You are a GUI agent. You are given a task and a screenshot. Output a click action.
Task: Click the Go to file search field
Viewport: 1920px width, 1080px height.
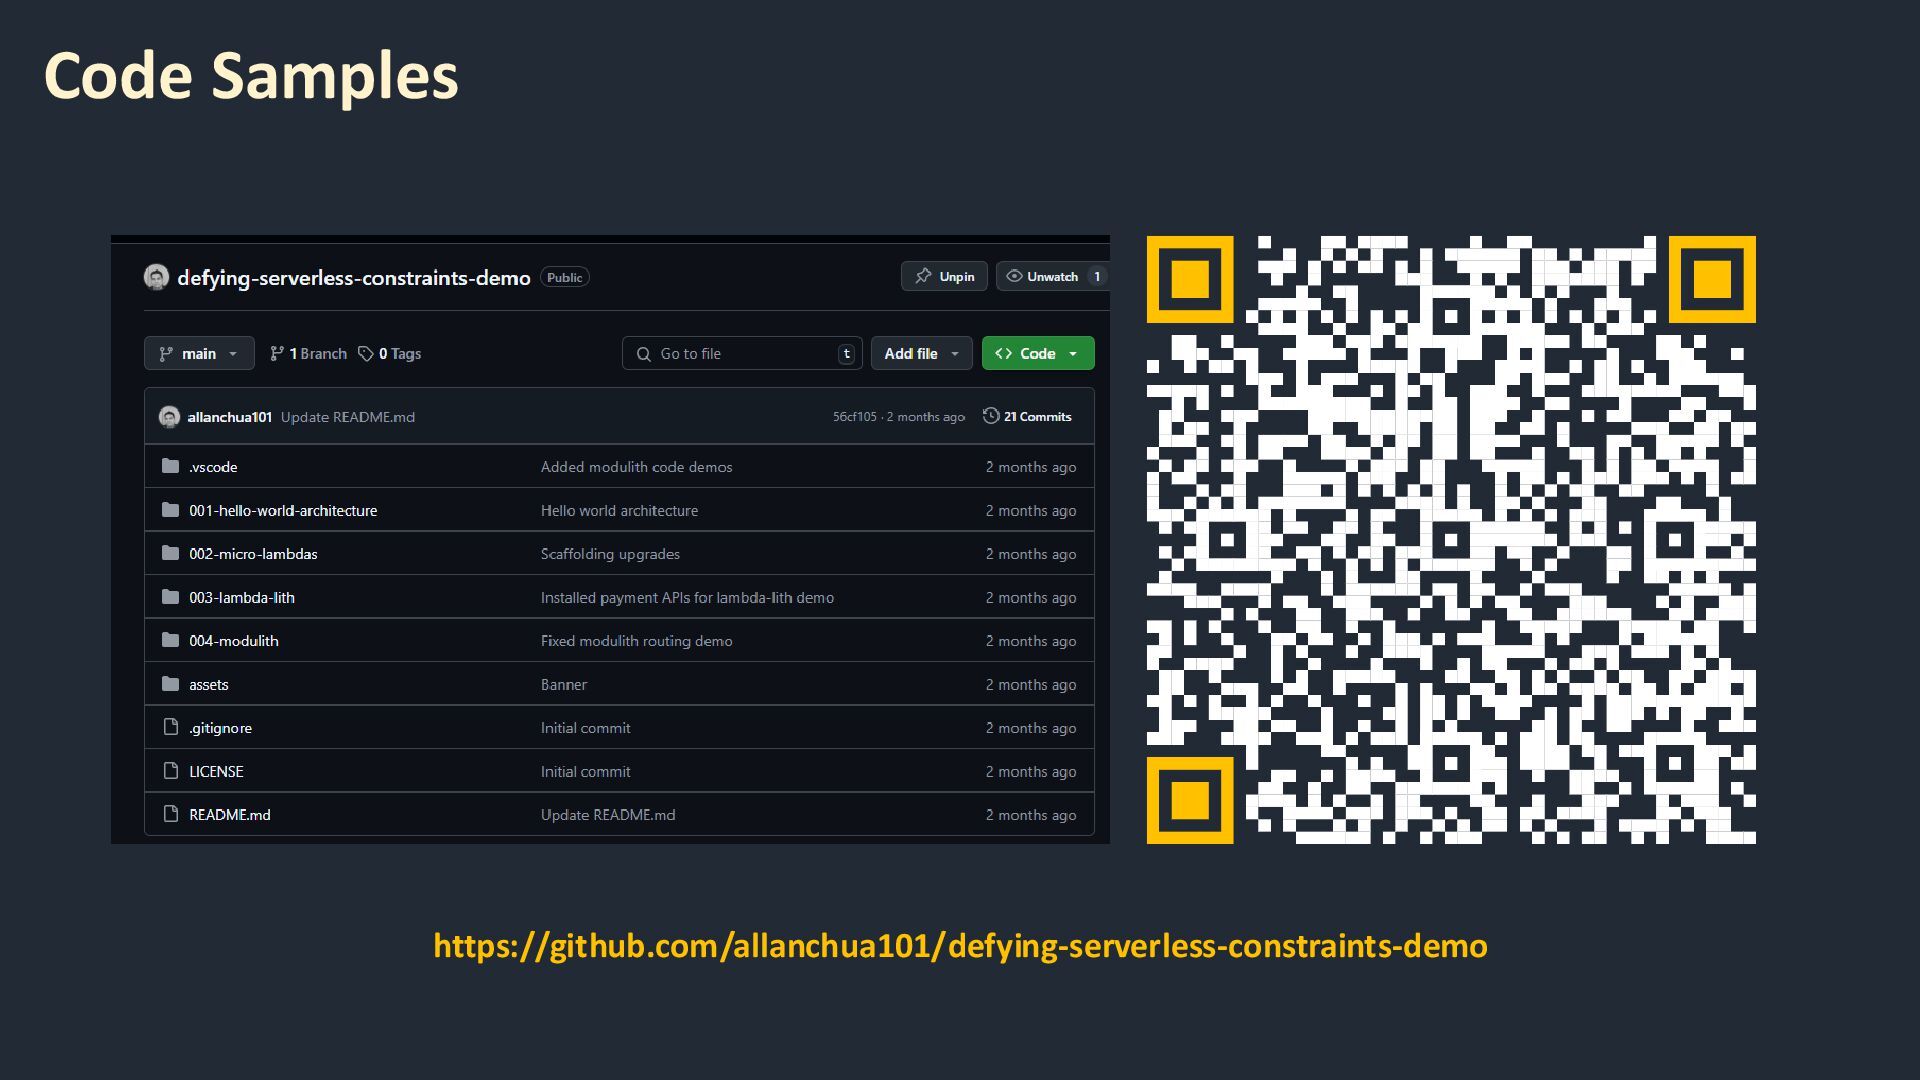(x=742, y=354)
